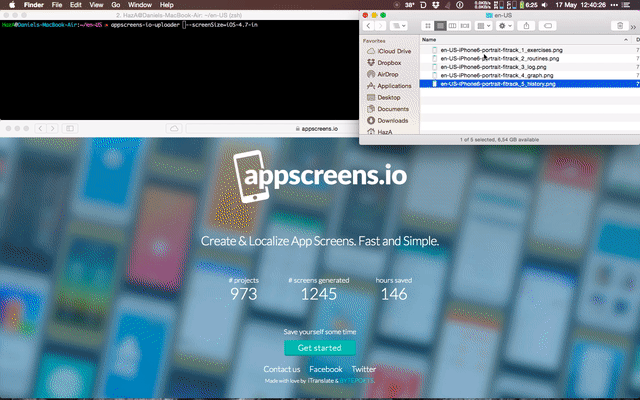Switch Finder to list view
Viewport: 640px width, 400px height.
click(440, 26)
